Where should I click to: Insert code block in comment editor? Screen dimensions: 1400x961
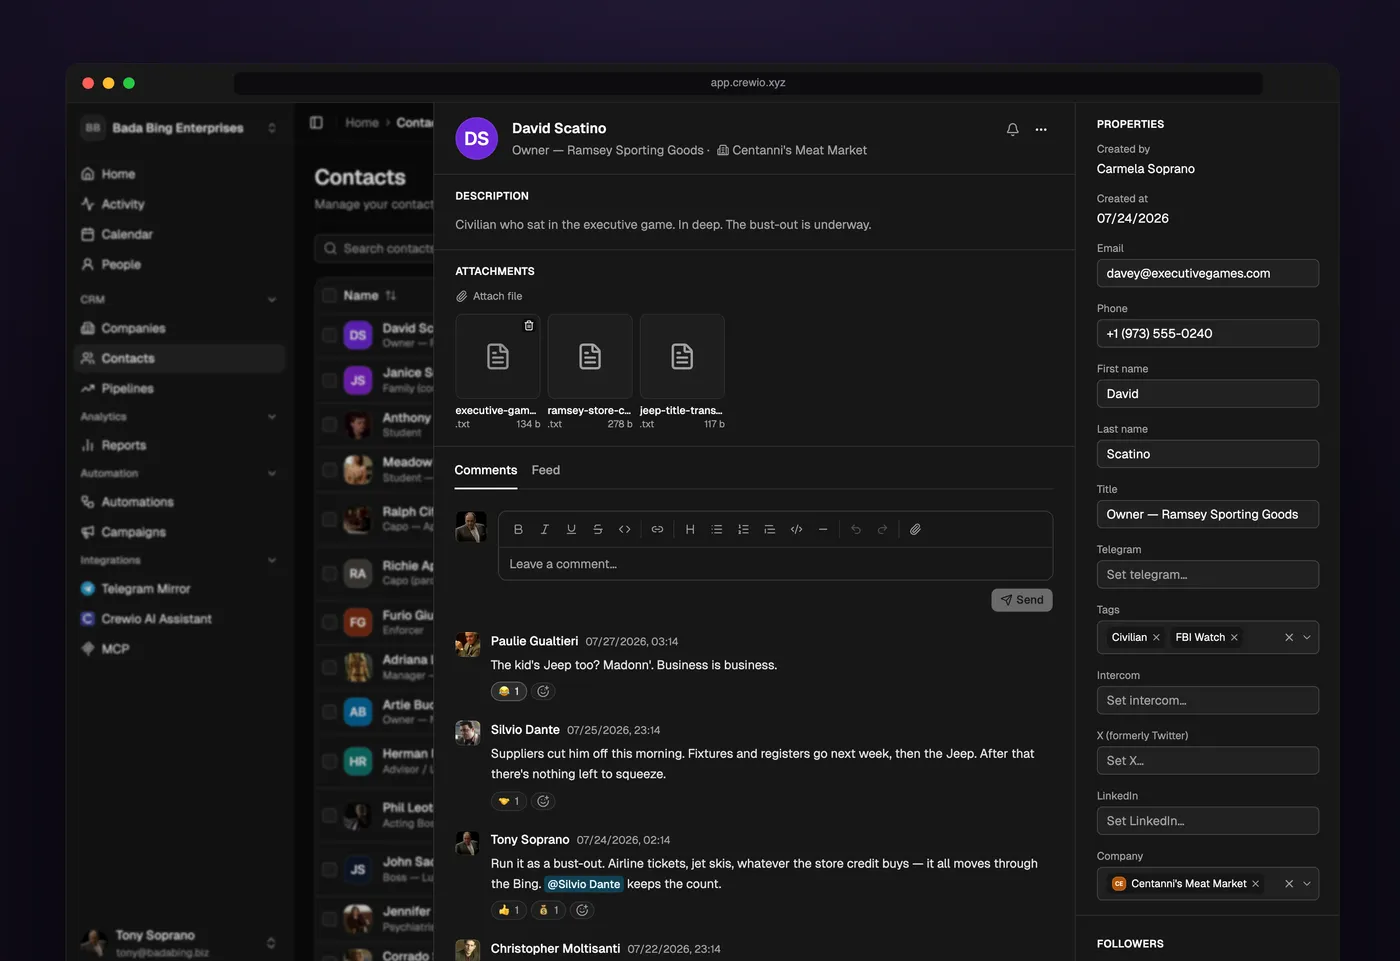[x=797, y=530]
